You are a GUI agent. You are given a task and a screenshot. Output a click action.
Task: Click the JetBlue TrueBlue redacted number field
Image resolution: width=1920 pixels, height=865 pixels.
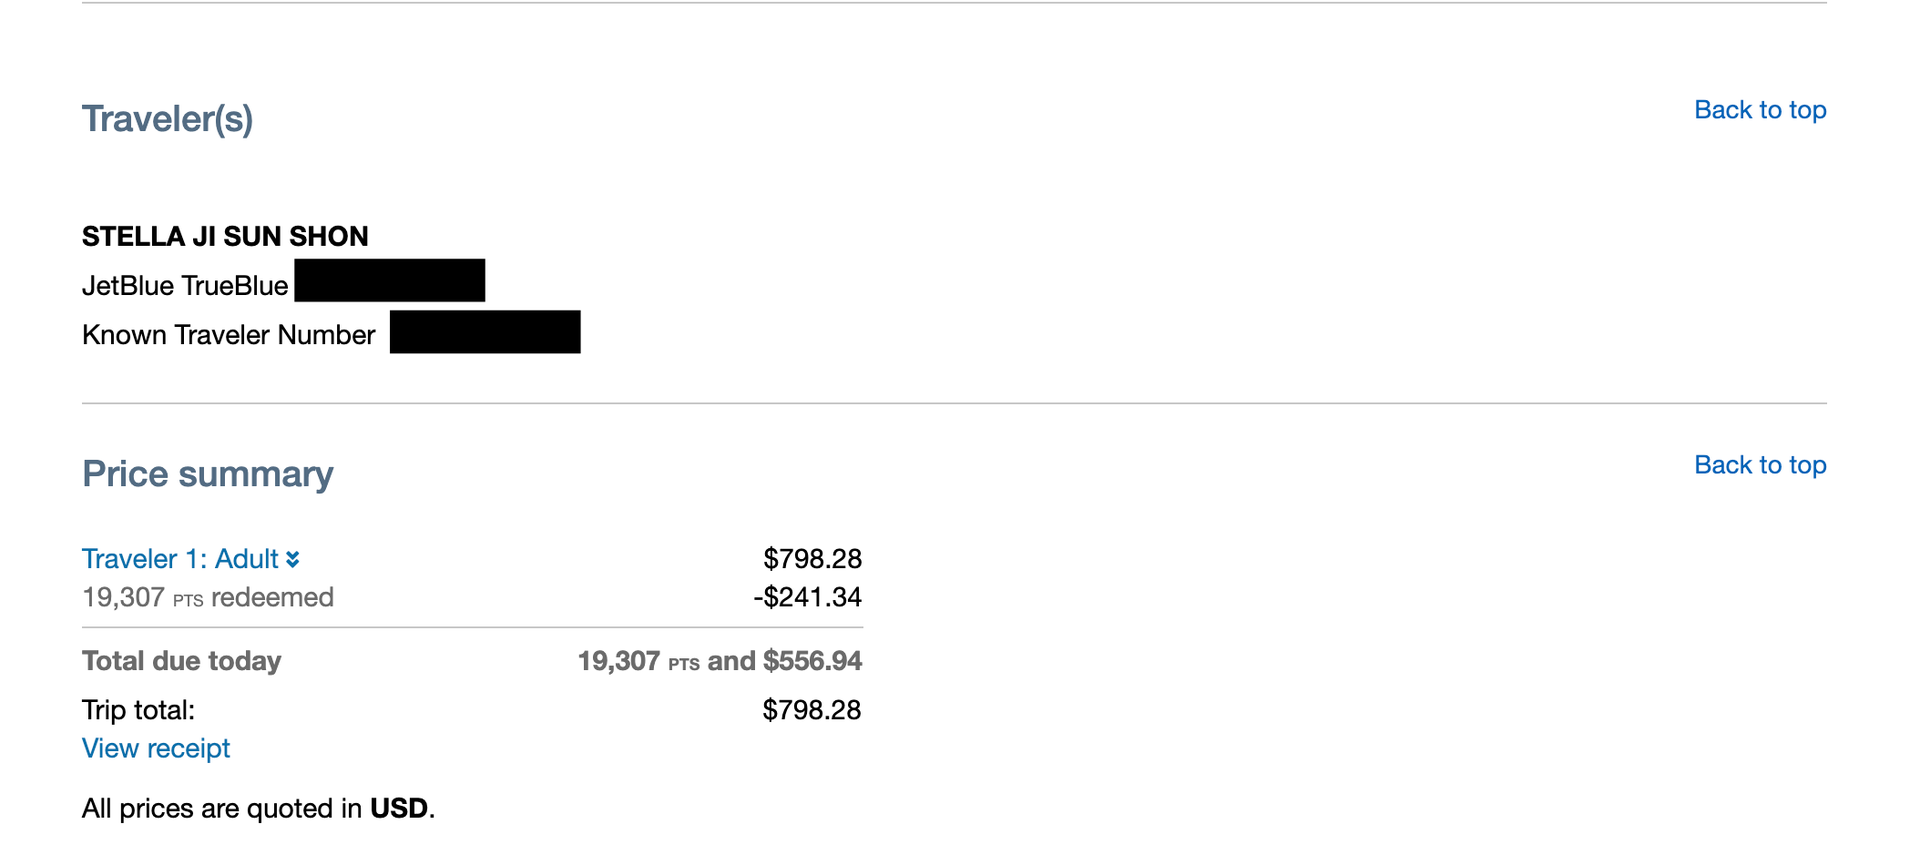point(390,281)
